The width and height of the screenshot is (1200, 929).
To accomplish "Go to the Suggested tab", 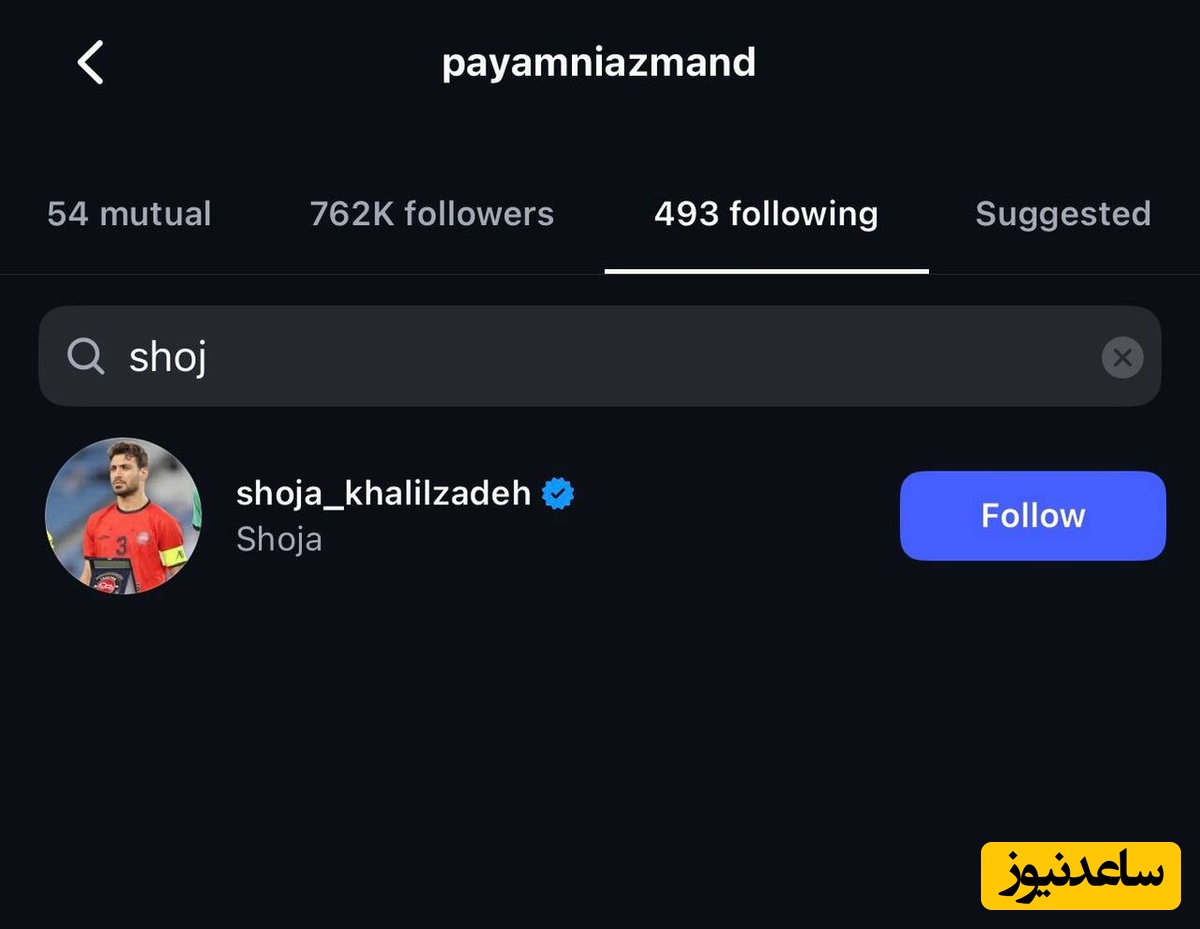I will tap(1062, 214).
